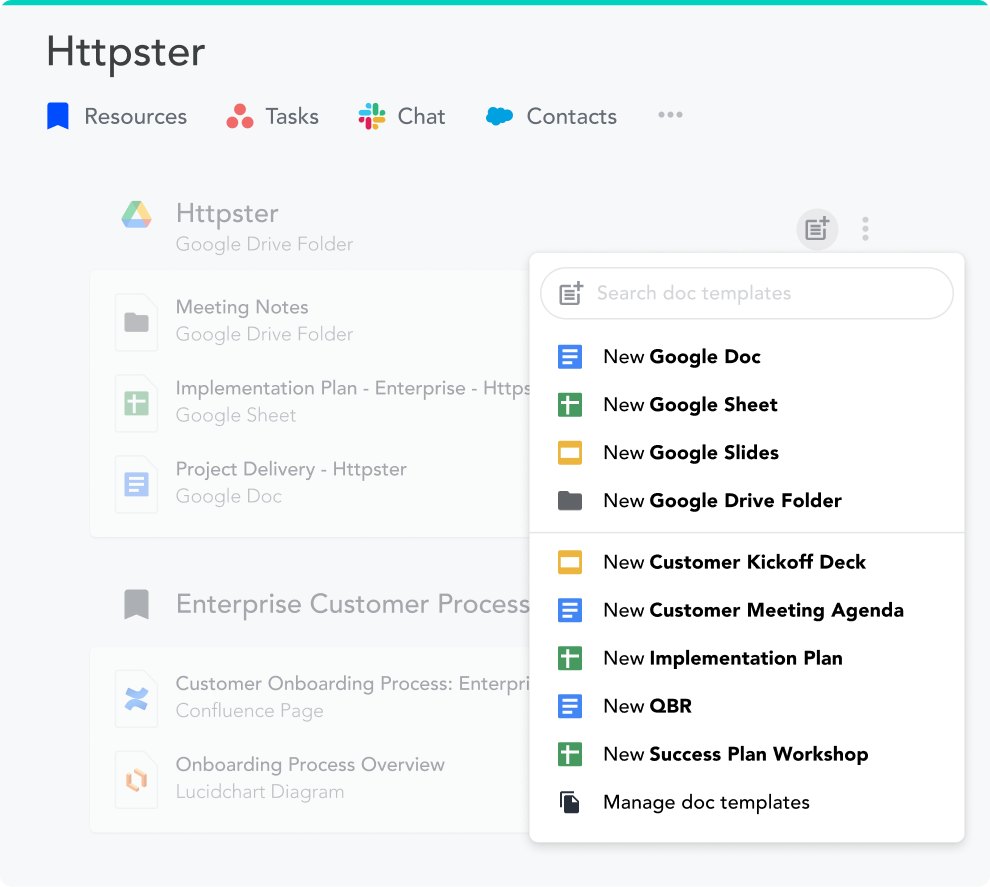Click the Google Sheet icon beside Implementation Plan - Enterprise
The height and width of the screenshot is (887, 990).
(x=136, y=403)
